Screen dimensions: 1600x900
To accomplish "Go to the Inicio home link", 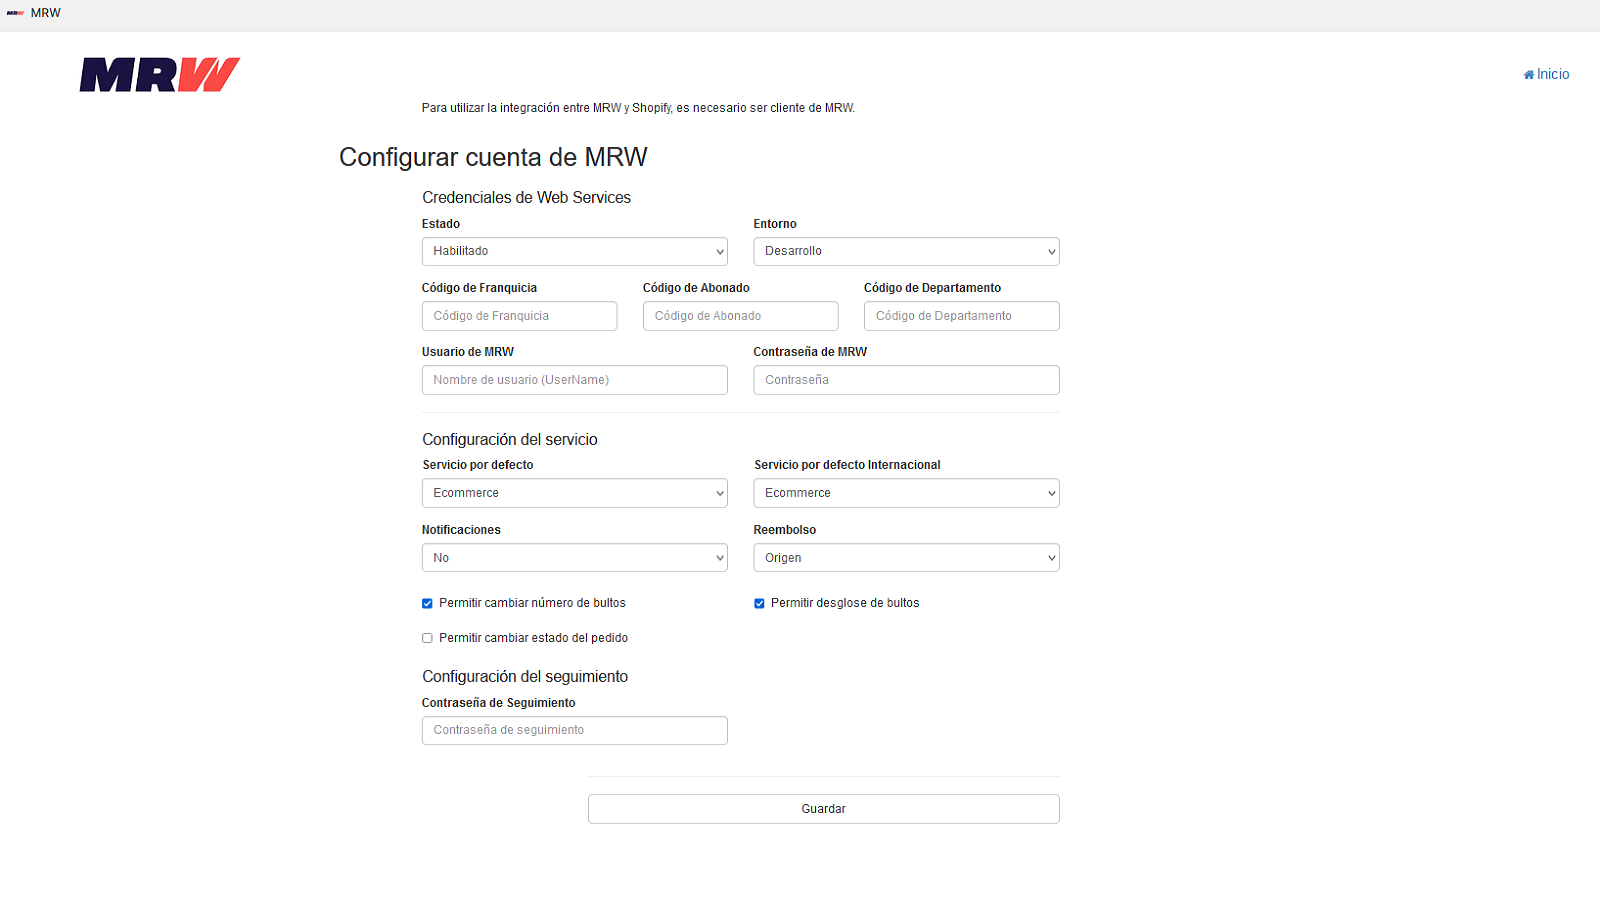I will coord(1546,74).
